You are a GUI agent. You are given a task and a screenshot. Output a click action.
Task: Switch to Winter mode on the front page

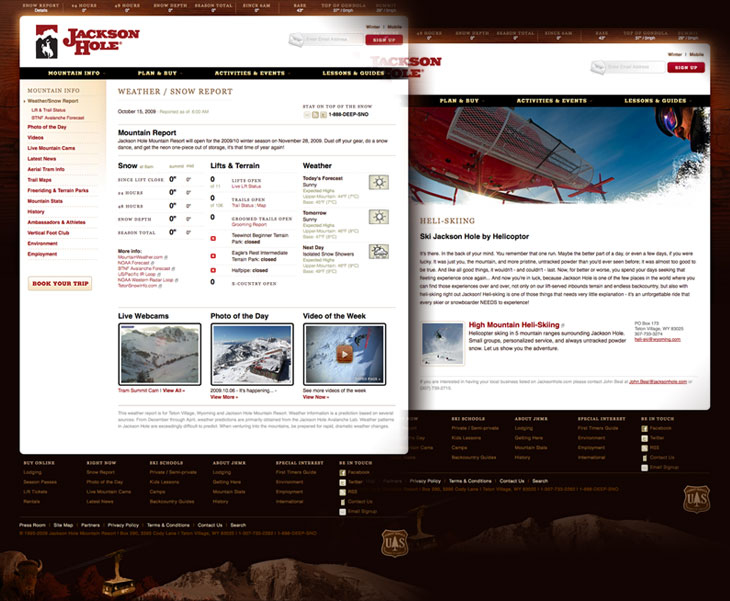coord(373,27)
